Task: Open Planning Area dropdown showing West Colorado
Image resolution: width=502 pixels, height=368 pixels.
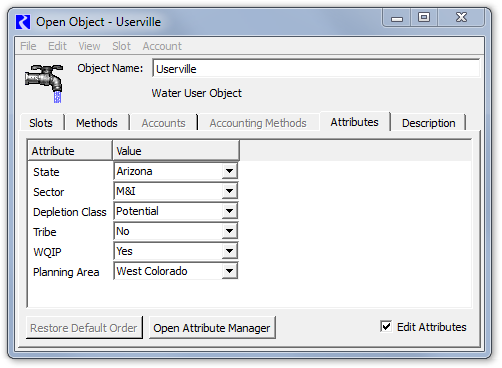Action: click(229, 271)
